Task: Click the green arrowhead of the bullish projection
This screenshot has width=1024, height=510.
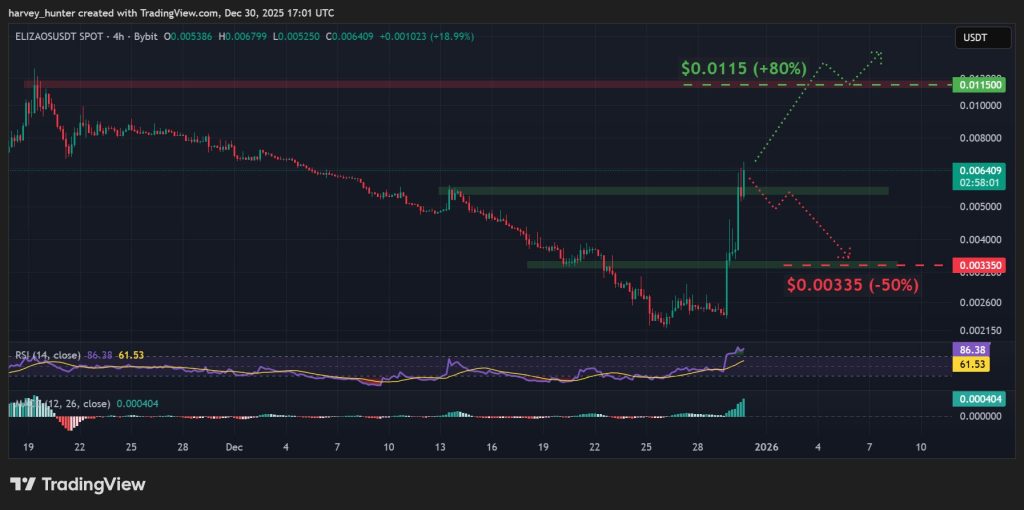Action: click(877, 54)
